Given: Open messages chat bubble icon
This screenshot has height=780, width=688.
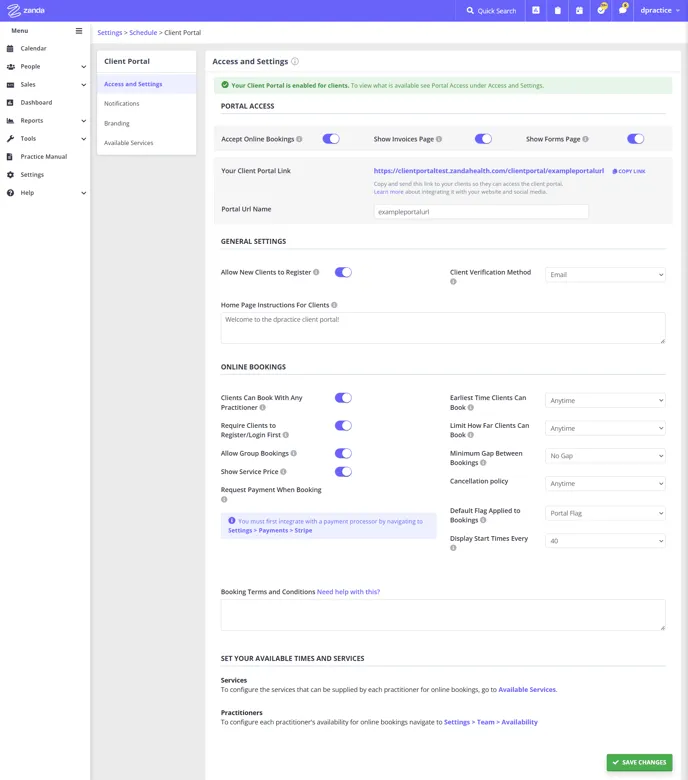Looking at the screenshot, I should pyautogui.click(x=623, y=9).
